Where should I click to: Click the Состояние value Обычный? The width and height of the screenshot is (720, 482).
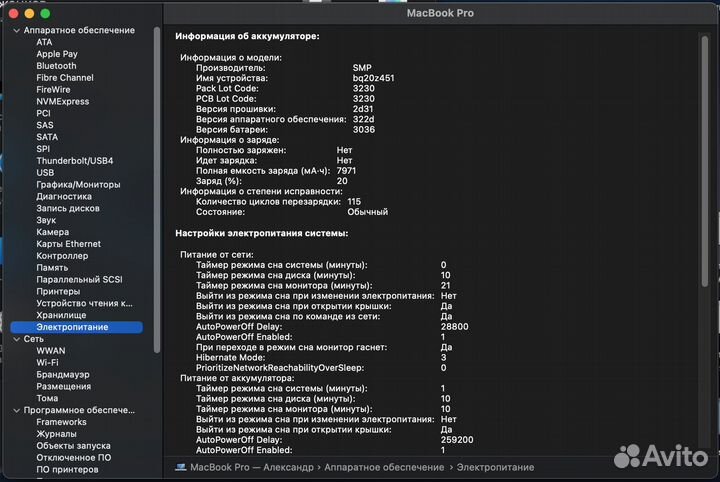pyautogui.click(x=367, y=212)
